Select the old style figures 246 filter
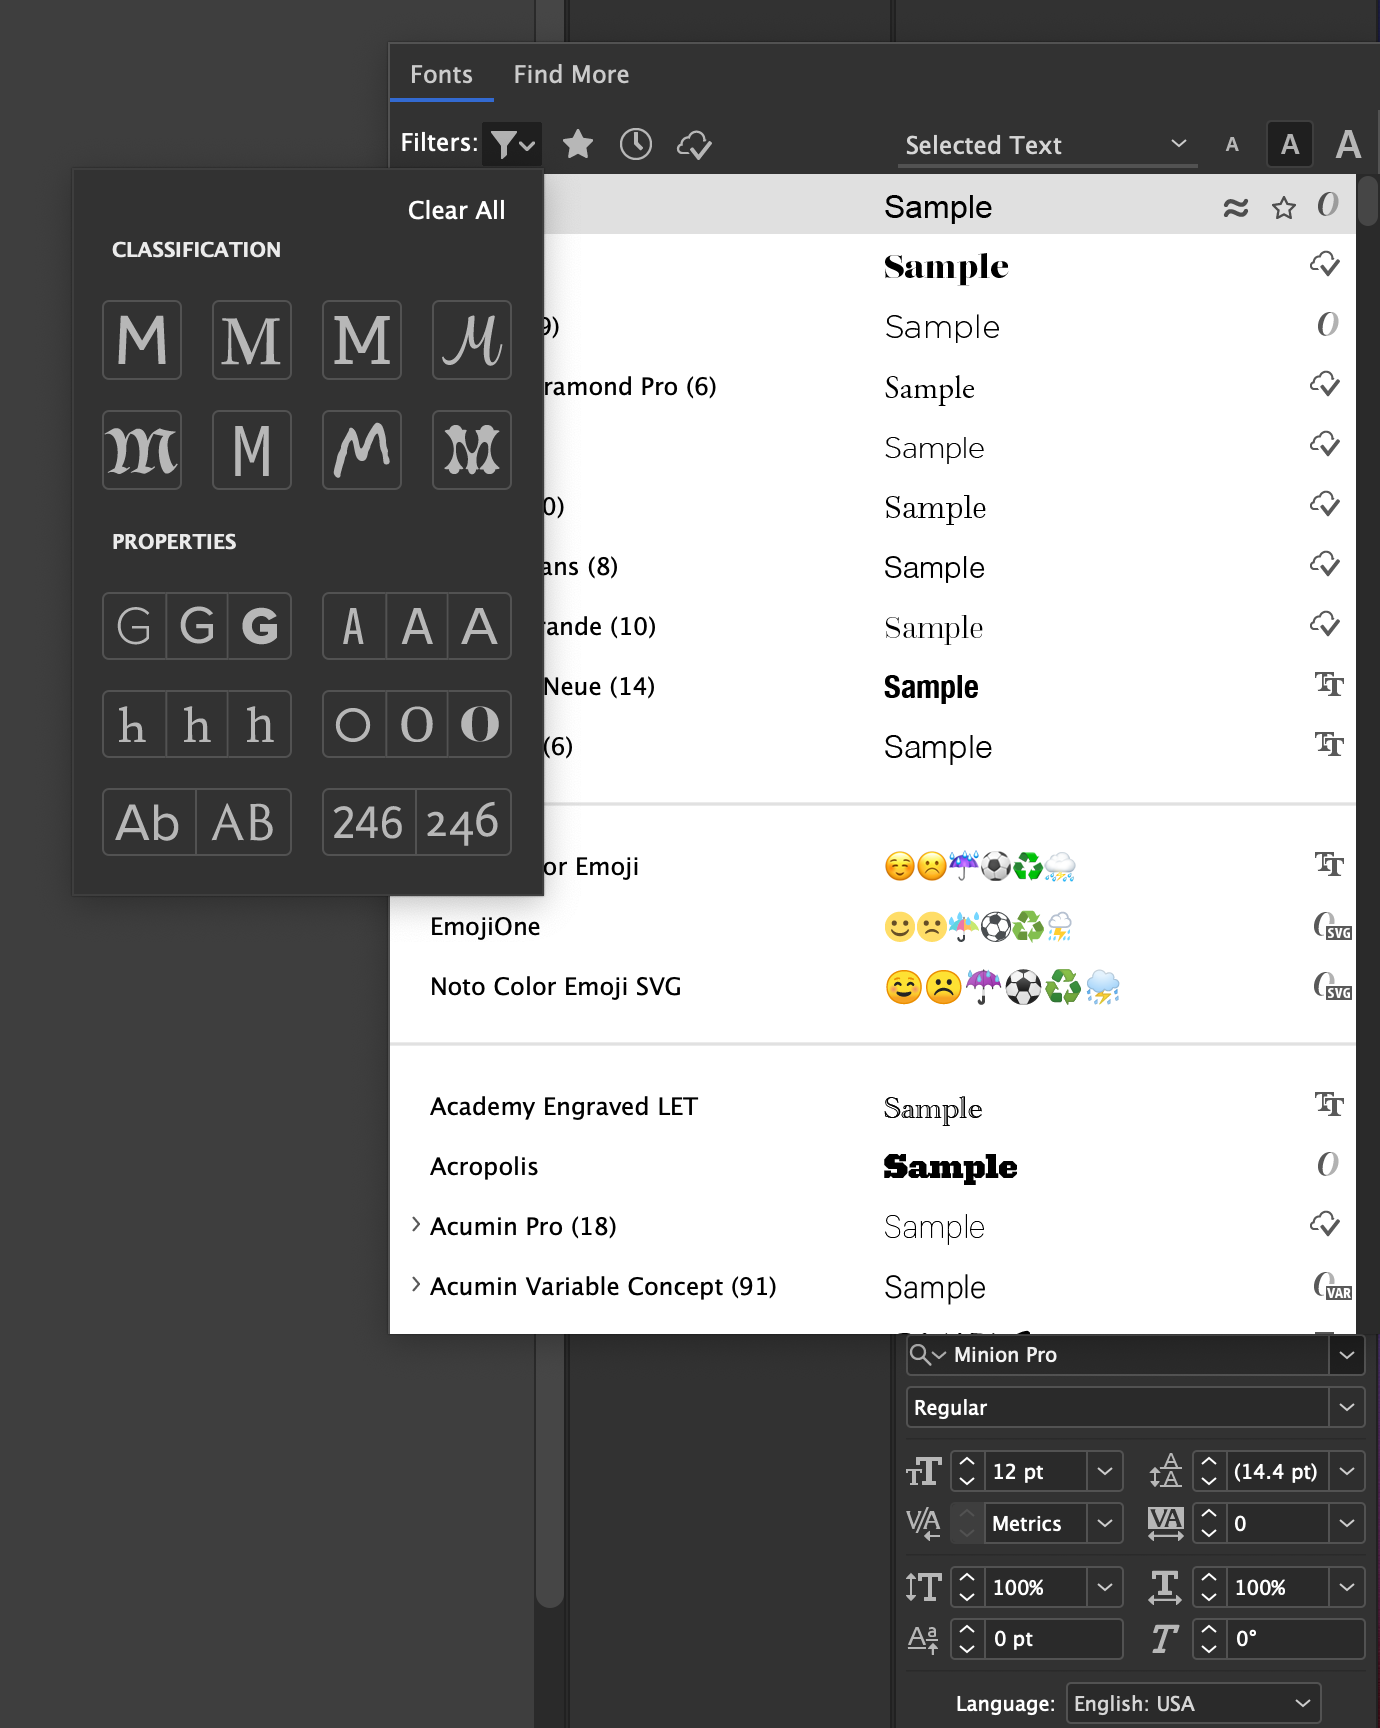 click(464, 822)
